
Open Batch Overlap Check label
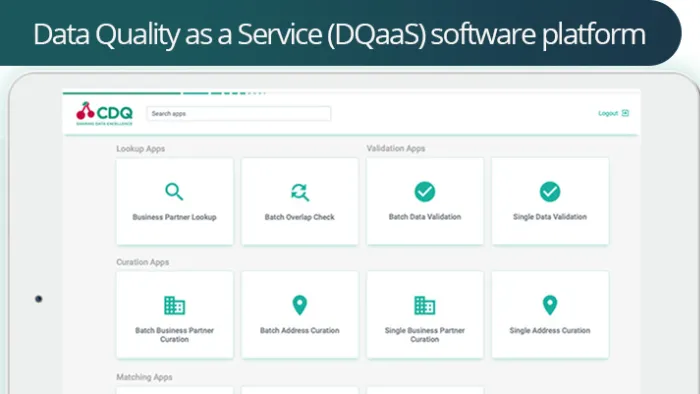coord(300,217)
